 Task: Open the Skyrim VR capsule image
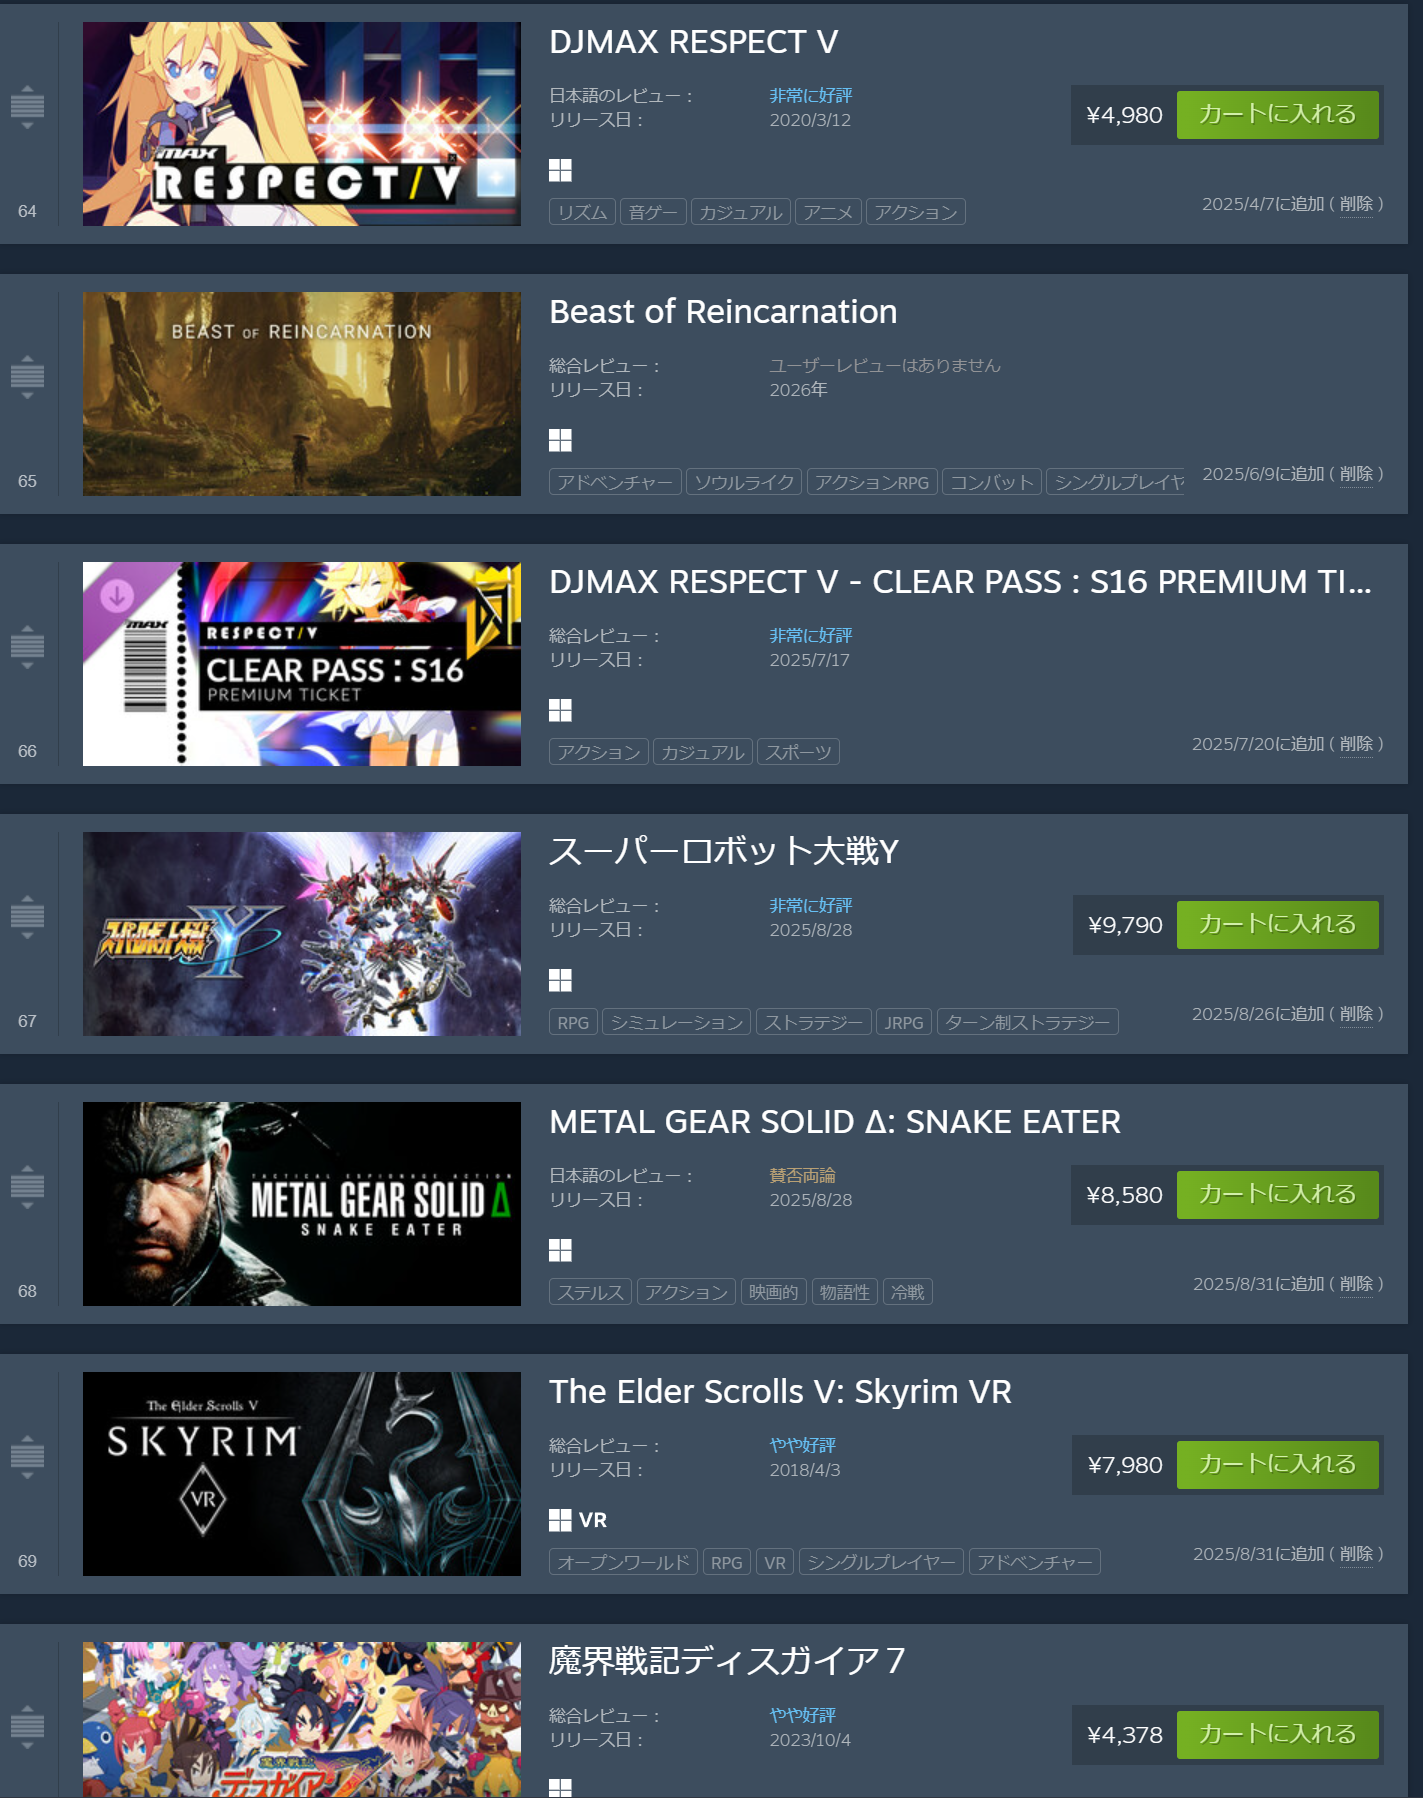tap(302, 1474)
